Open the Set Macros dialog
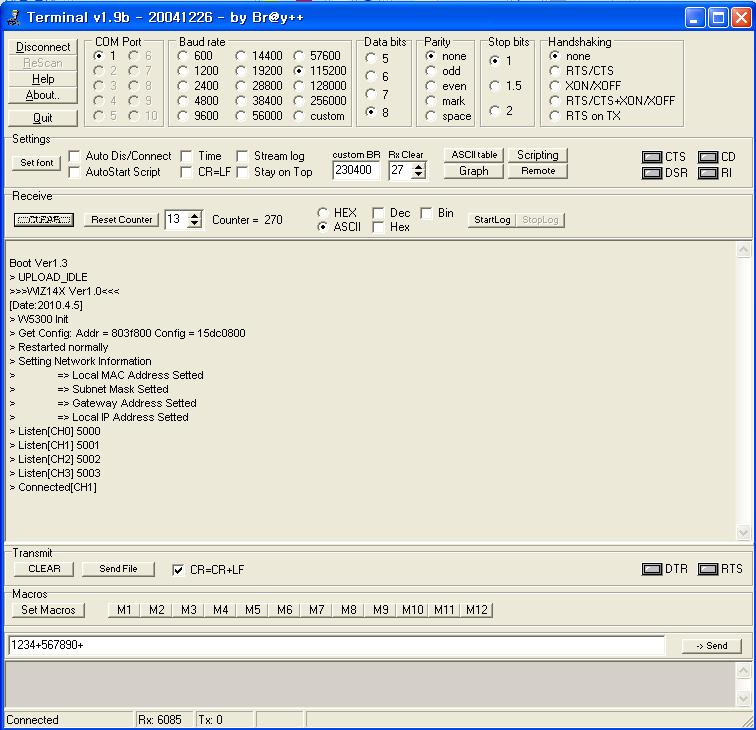Viewport: 756px width, 730px height. [x=48, y=610]
